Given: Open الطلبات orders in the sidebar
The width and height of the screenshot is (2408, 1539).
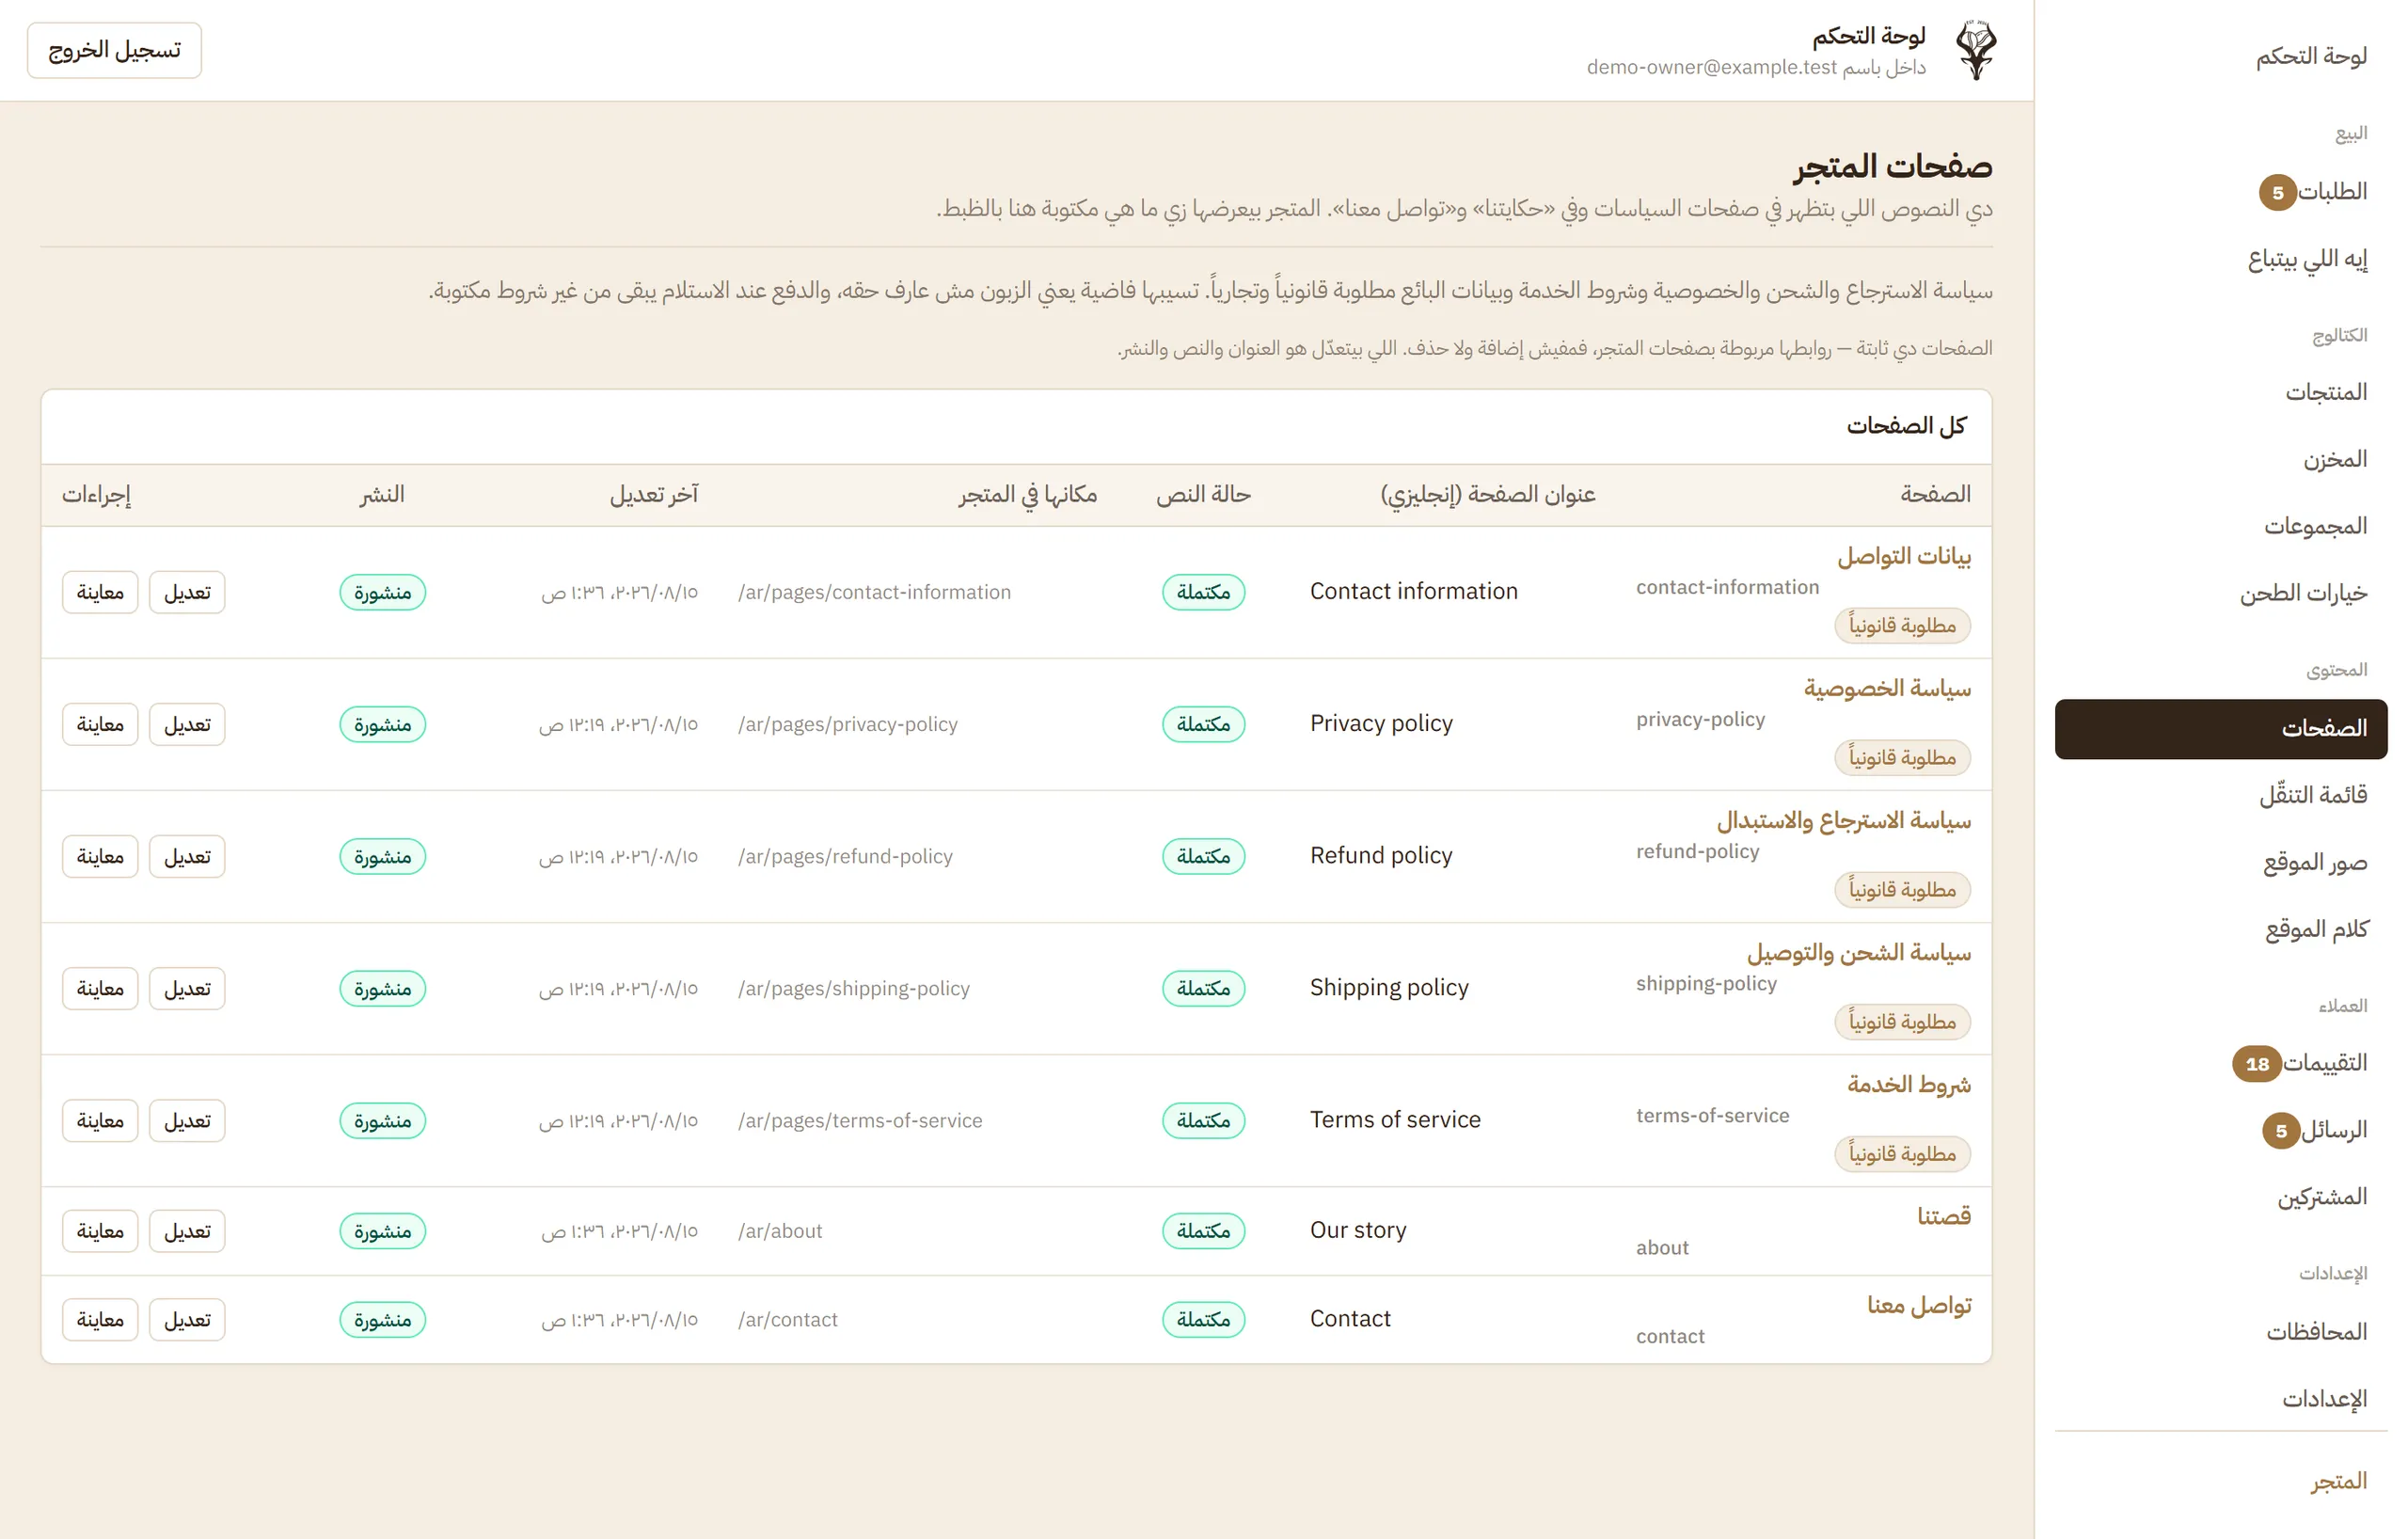Looking at the screenshot, I should pyautogui.click(x=2332, y=191).
